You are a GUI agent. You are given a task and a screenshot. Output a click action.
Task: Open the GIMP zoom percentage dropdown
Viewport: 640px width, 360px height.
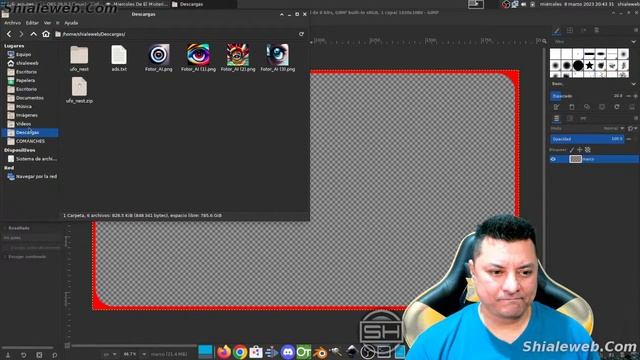tap(144, 354)
